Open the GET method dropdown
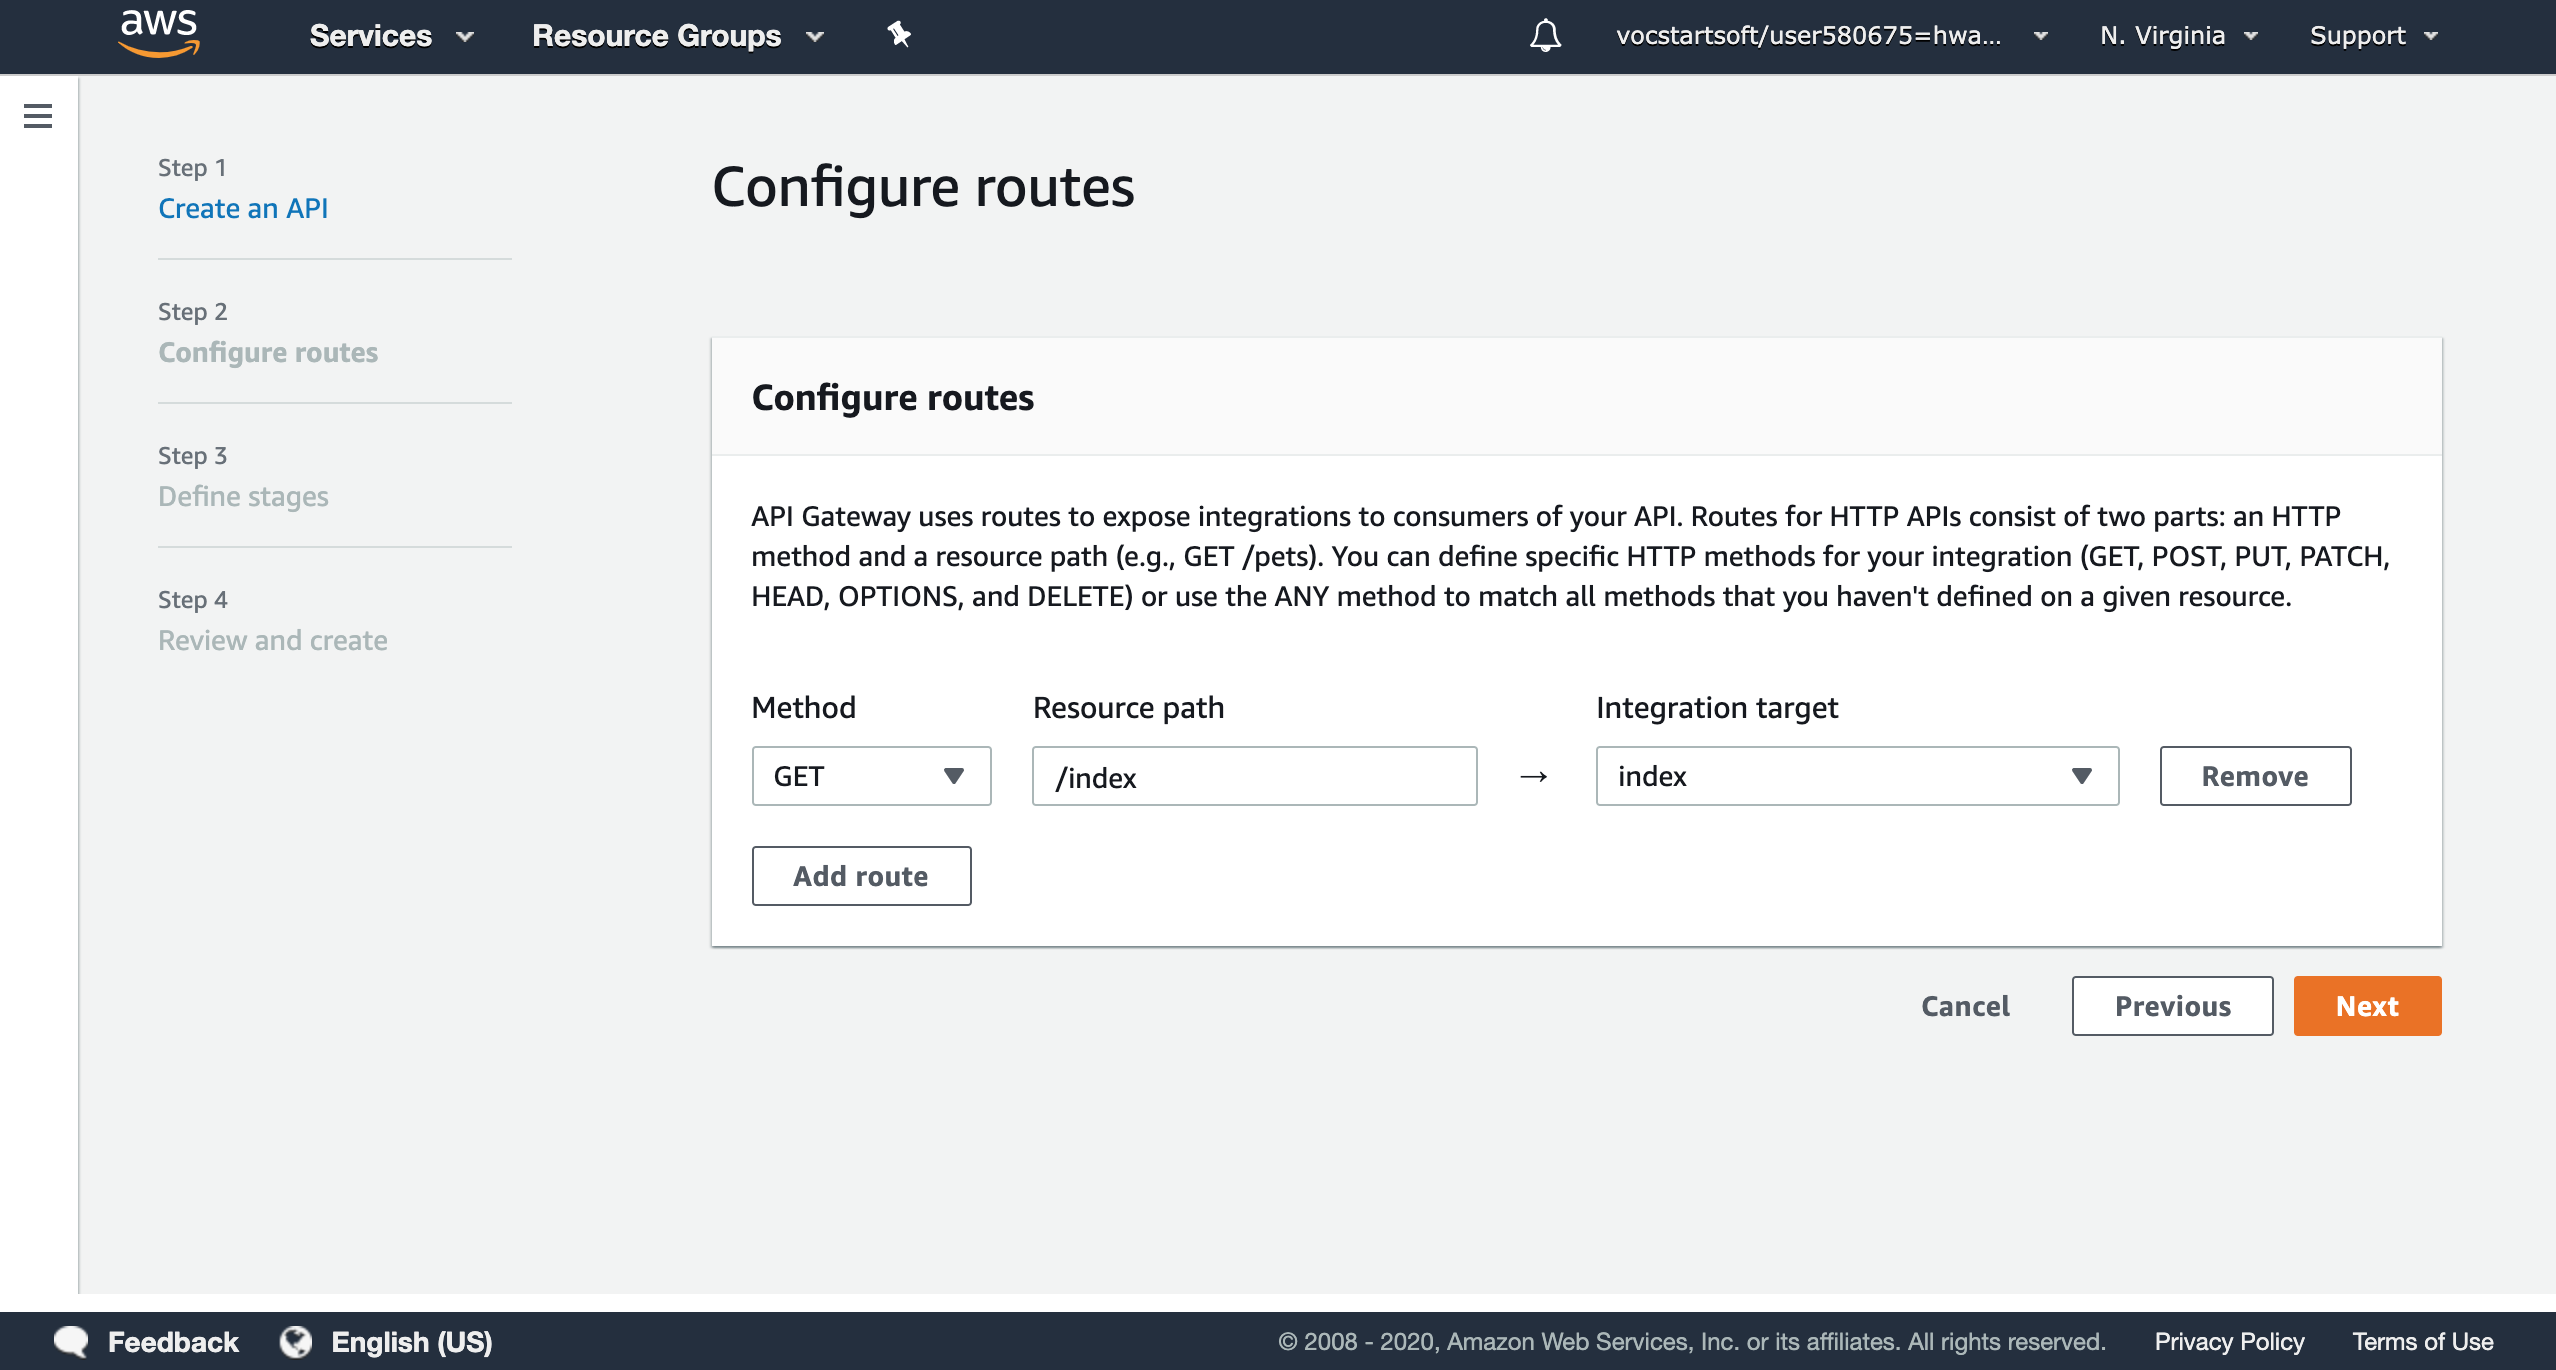Viewport: 2556px width, 1370px height. point(871,776)
